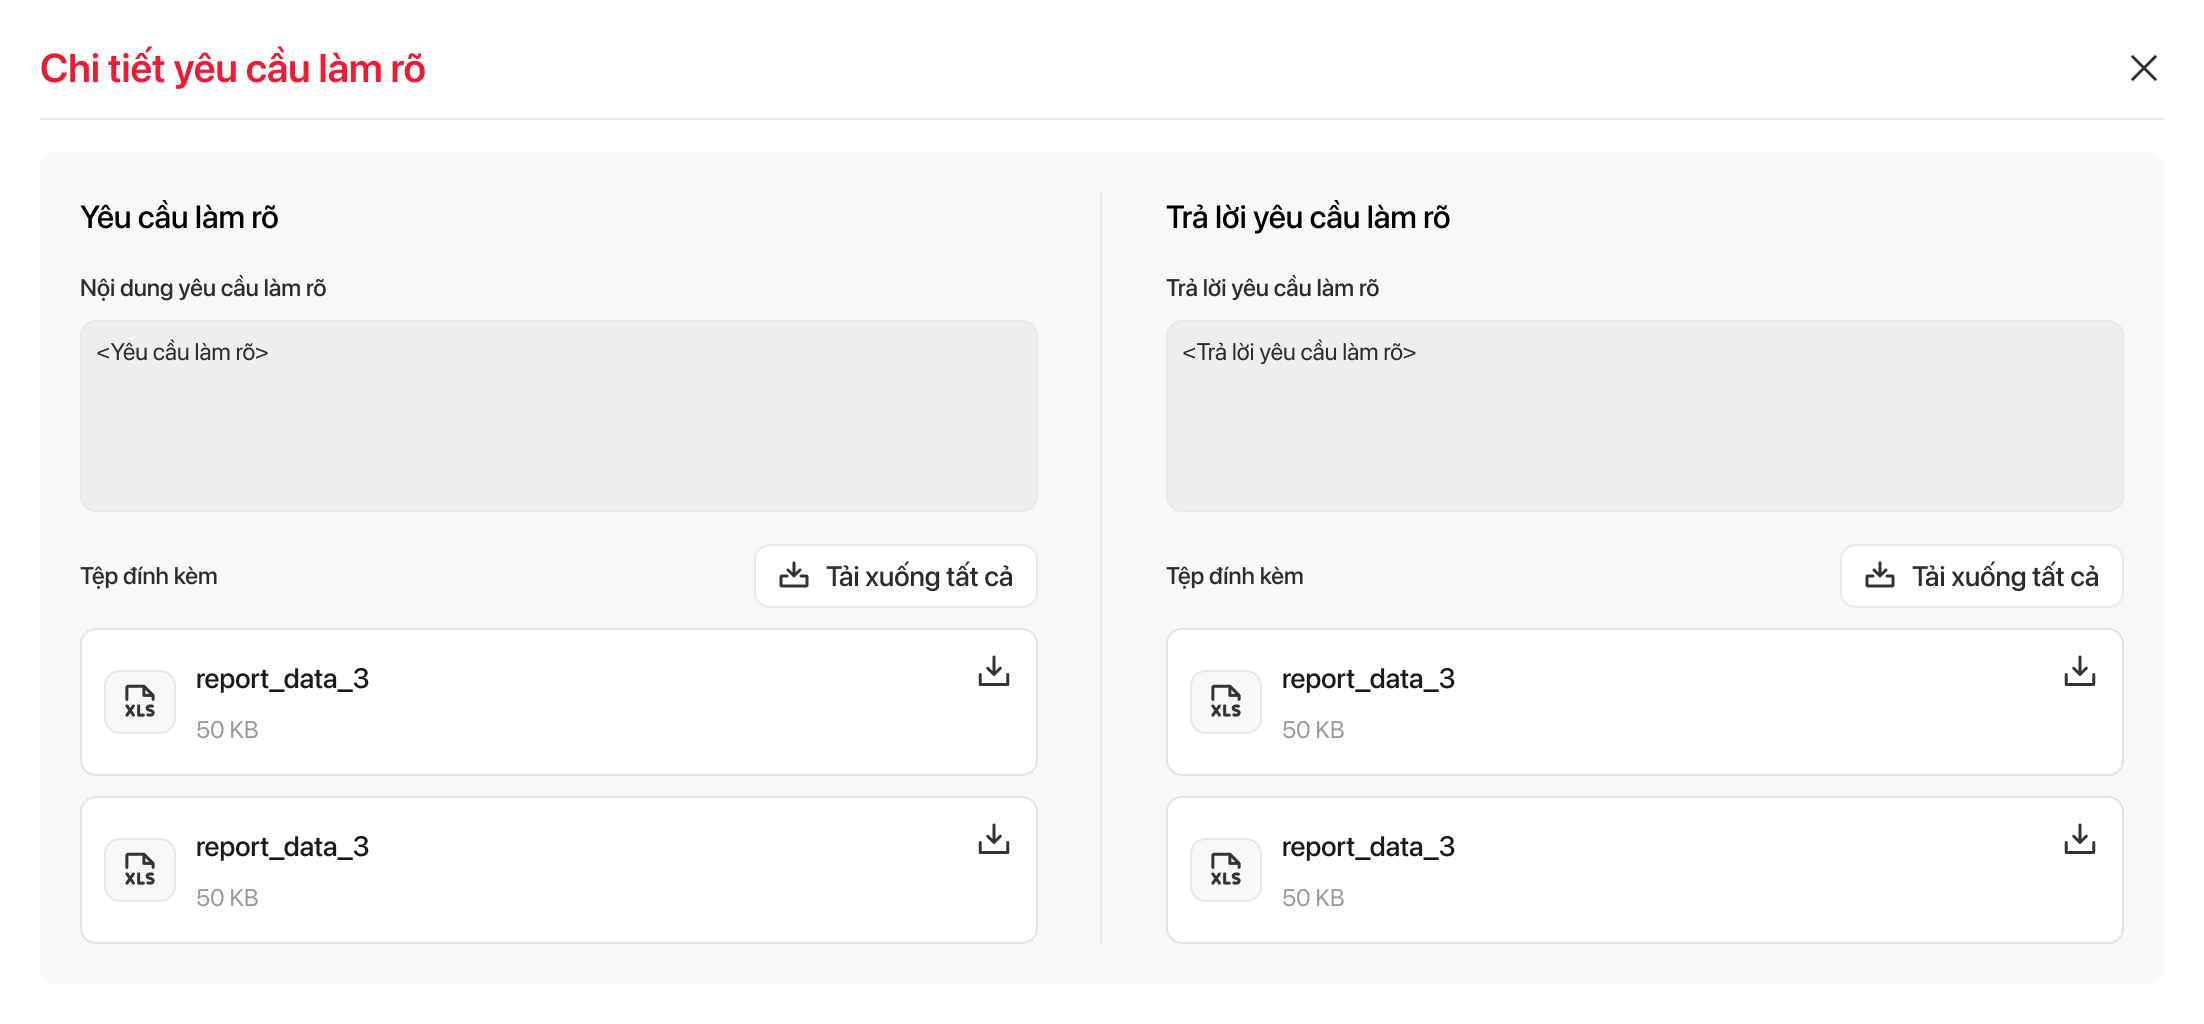Download first report_data_3 file under 'Yêu cầu làm rõ'
This screenshot has width=2204, height=1024.
tap(993, 671)
